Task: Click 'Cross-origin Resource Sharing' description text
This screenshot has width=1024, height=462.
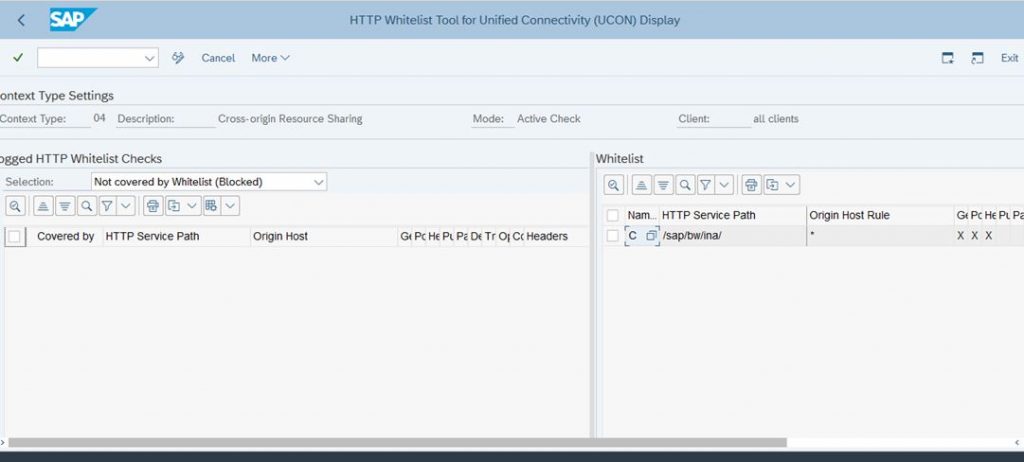Action: click(290, 119)
